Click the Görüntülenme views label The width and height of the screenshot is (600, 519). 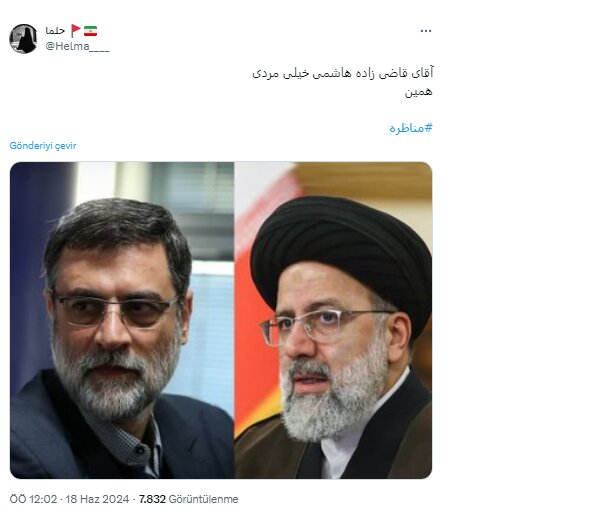click(x=203, y=499)
